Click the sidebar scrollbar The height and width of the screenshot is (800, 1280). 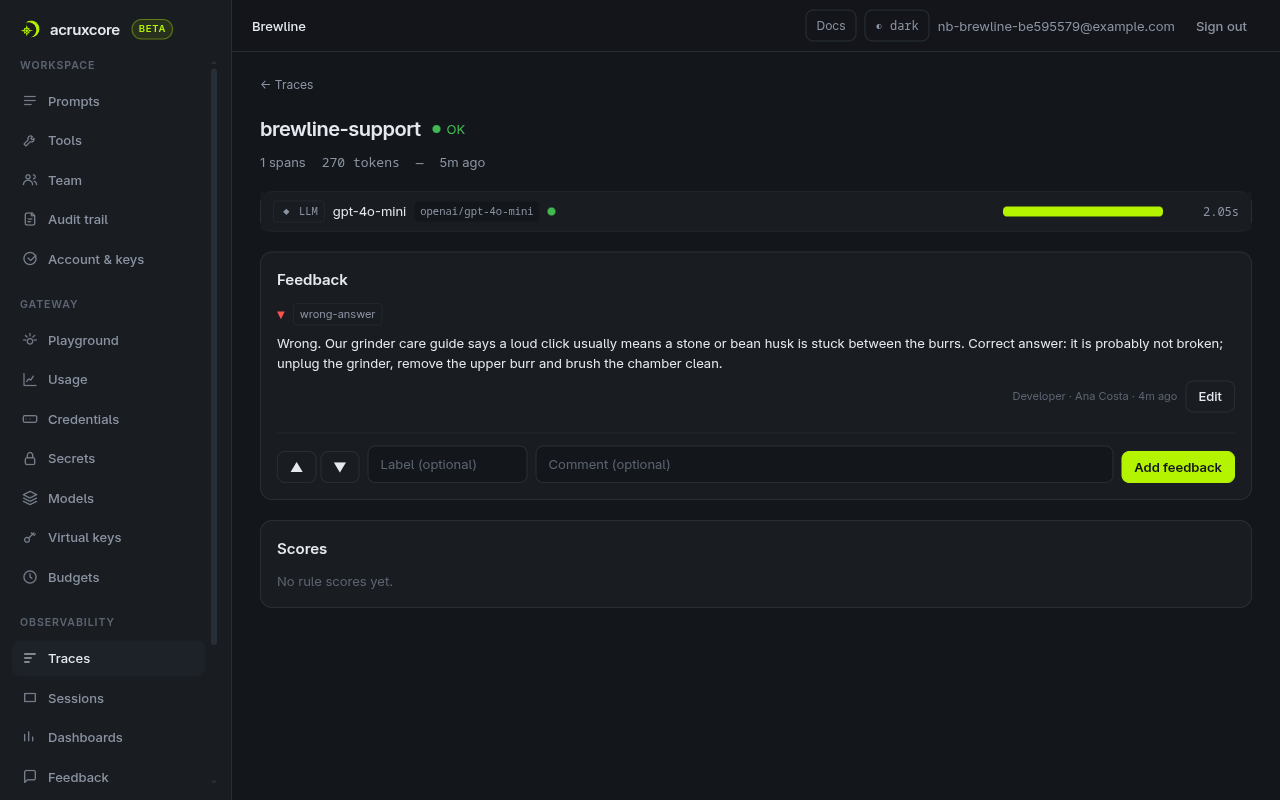(x=214, y=355)
